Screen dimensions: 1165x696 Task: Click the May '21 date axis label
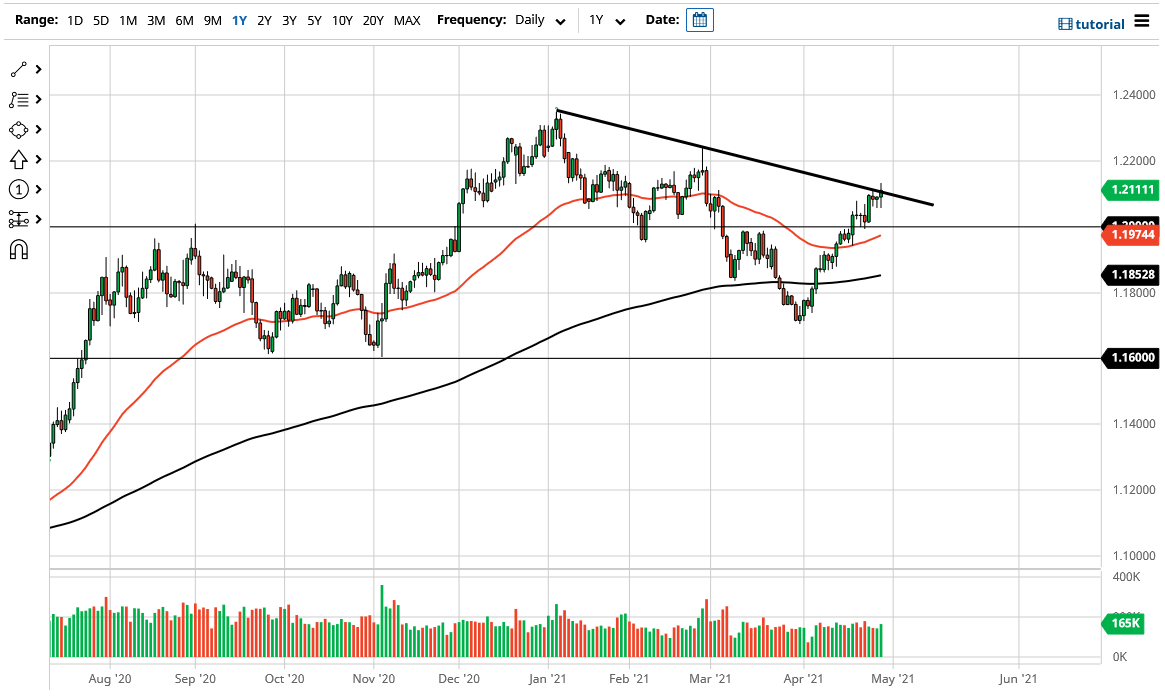point(892,678)
